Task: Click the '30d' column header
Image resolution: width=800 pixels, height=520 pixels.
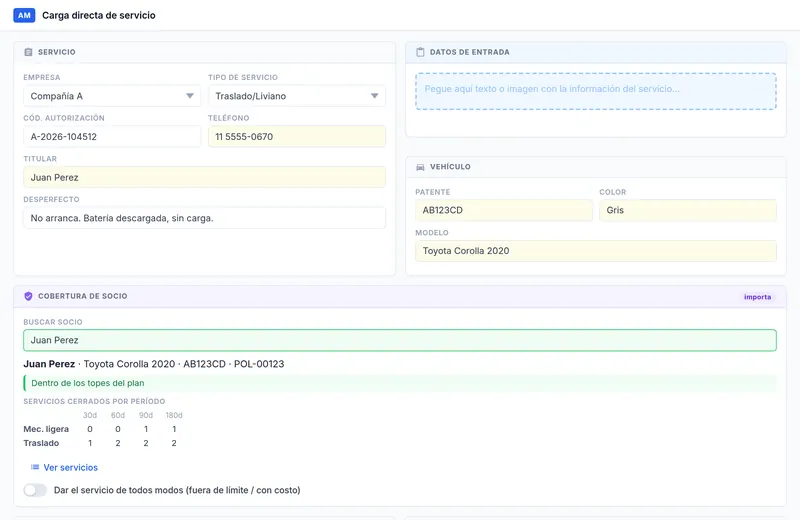Action: (90, 415)
